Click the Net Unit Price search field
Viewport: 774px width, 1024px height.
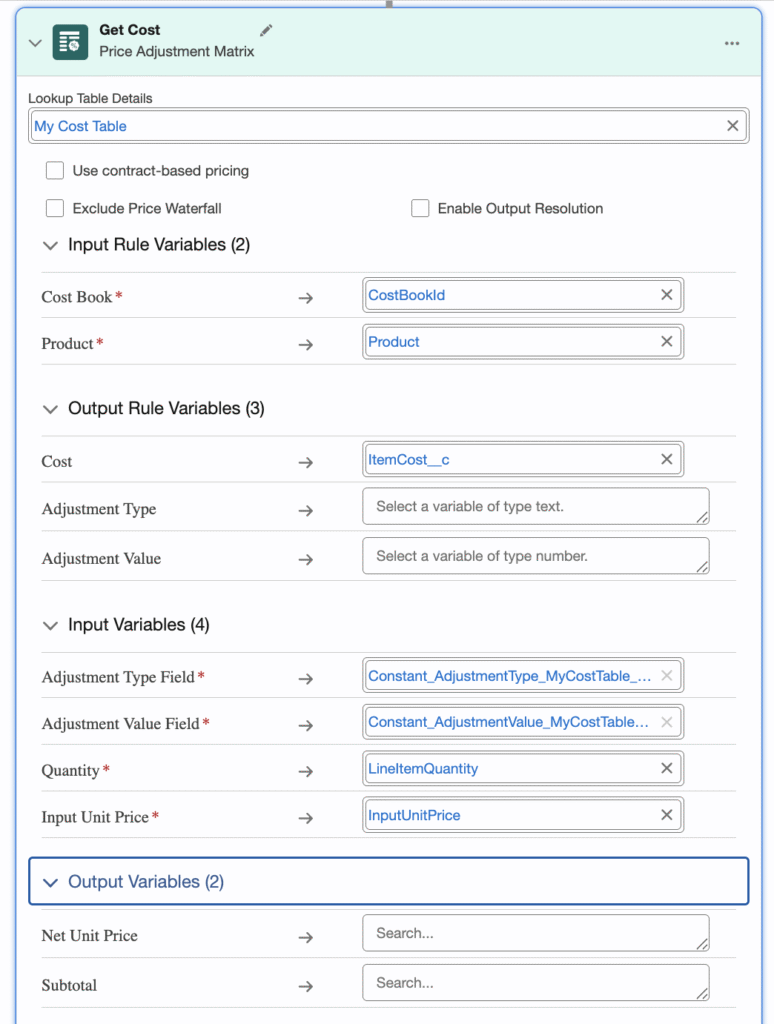coord(535,933)
